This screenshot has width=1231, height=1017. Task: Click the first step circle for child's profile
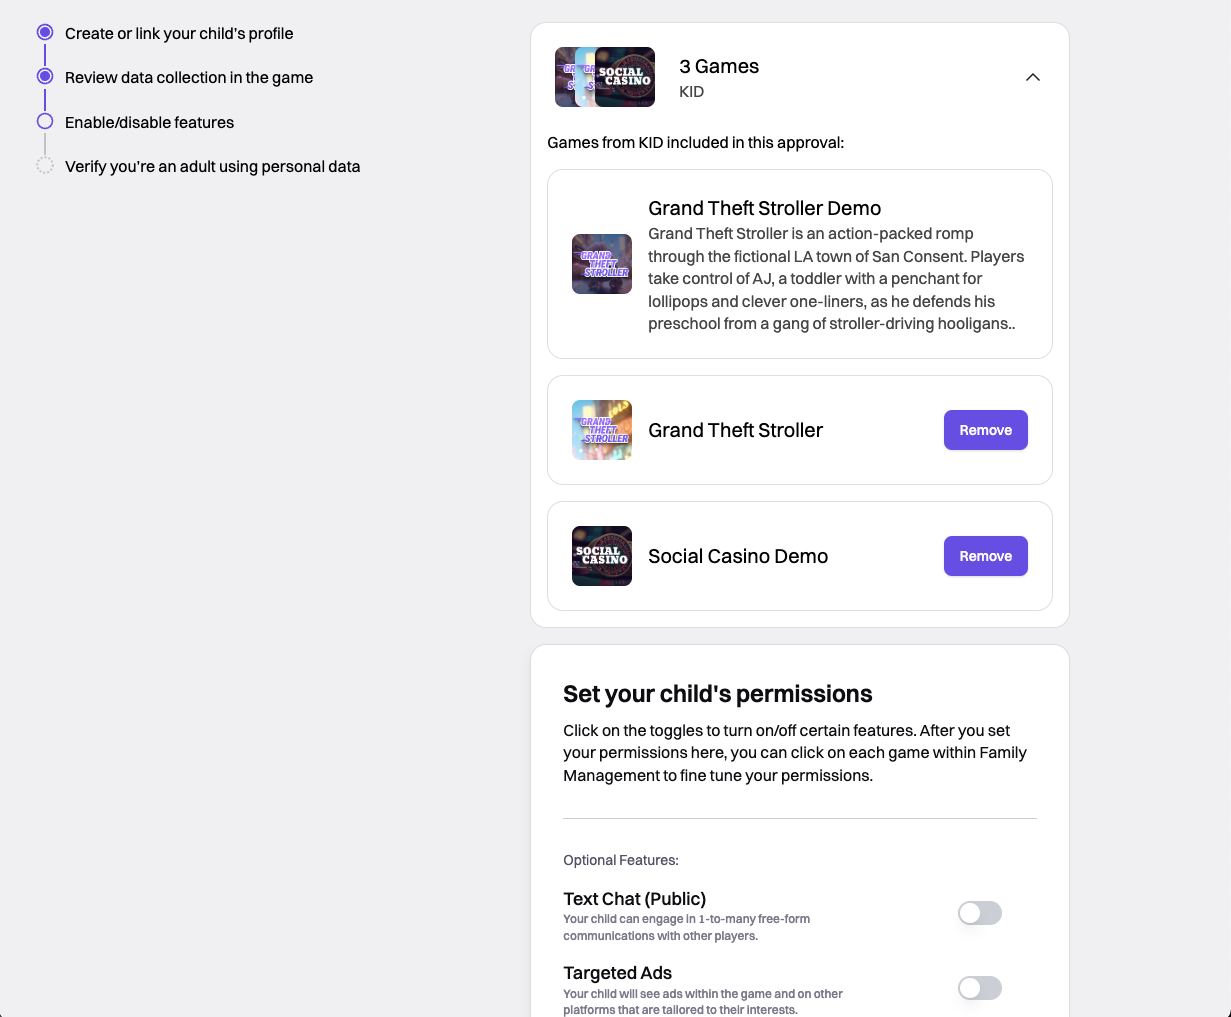pyautogui.click(x=45, y=33)
